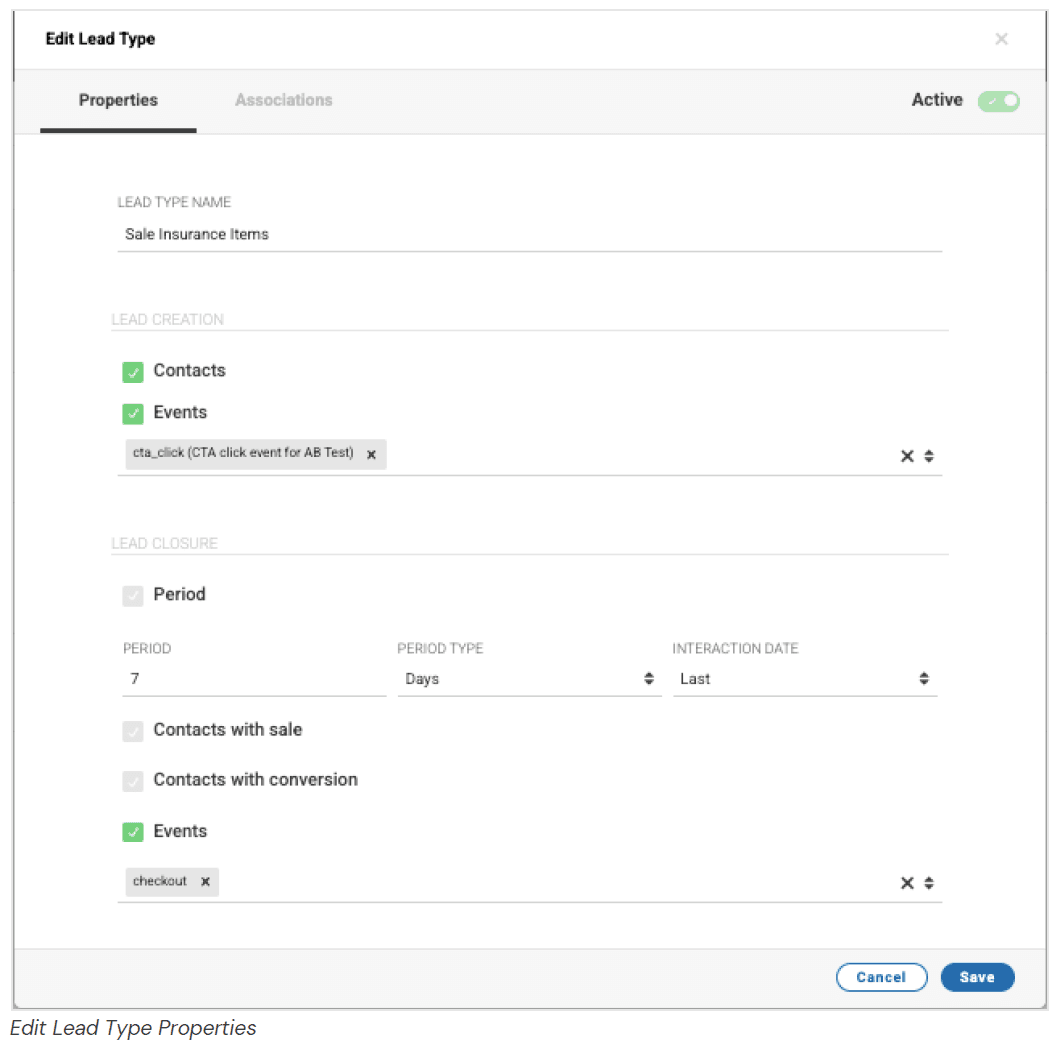Clear all lead closure events

[x=907, y=883]
